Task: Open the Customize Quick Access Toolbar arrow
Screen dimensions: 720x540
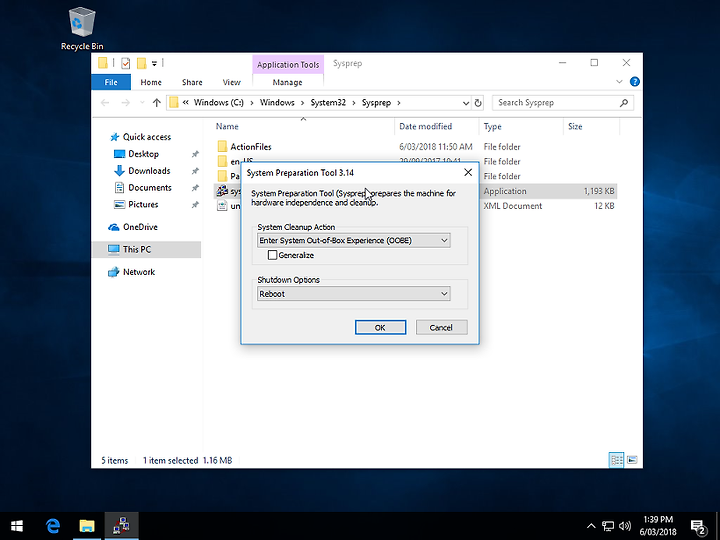Action: pos(154,63)
